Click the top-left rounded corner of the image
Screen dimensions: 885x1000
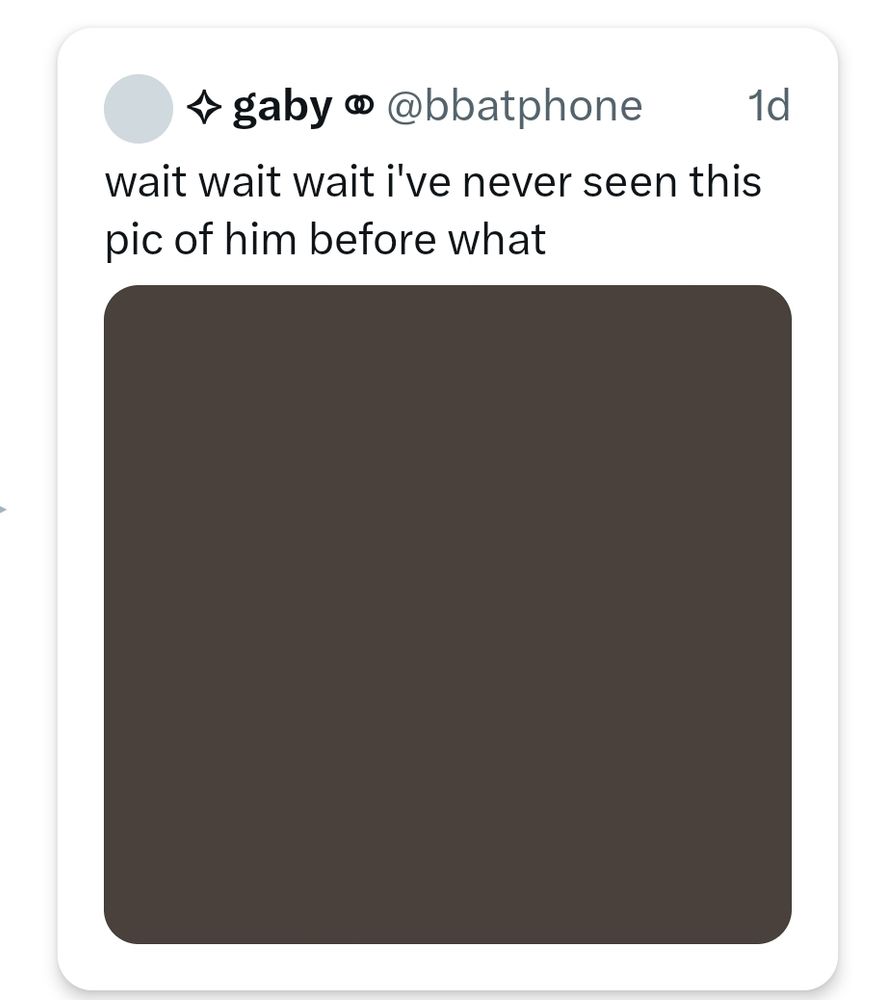coord(119,300)
